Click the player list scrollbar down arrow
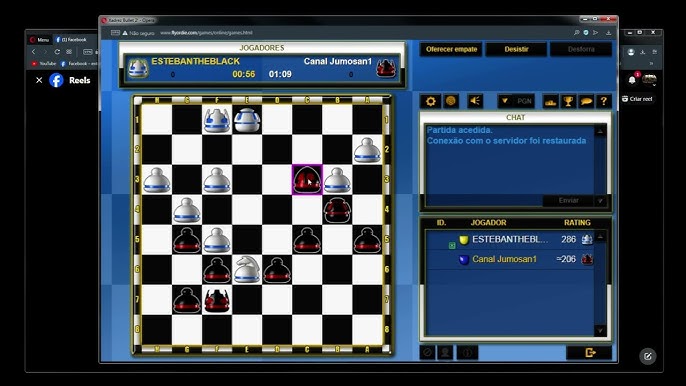Image resolution: width=686 pixels, height=386 pixels. [600, 330]
